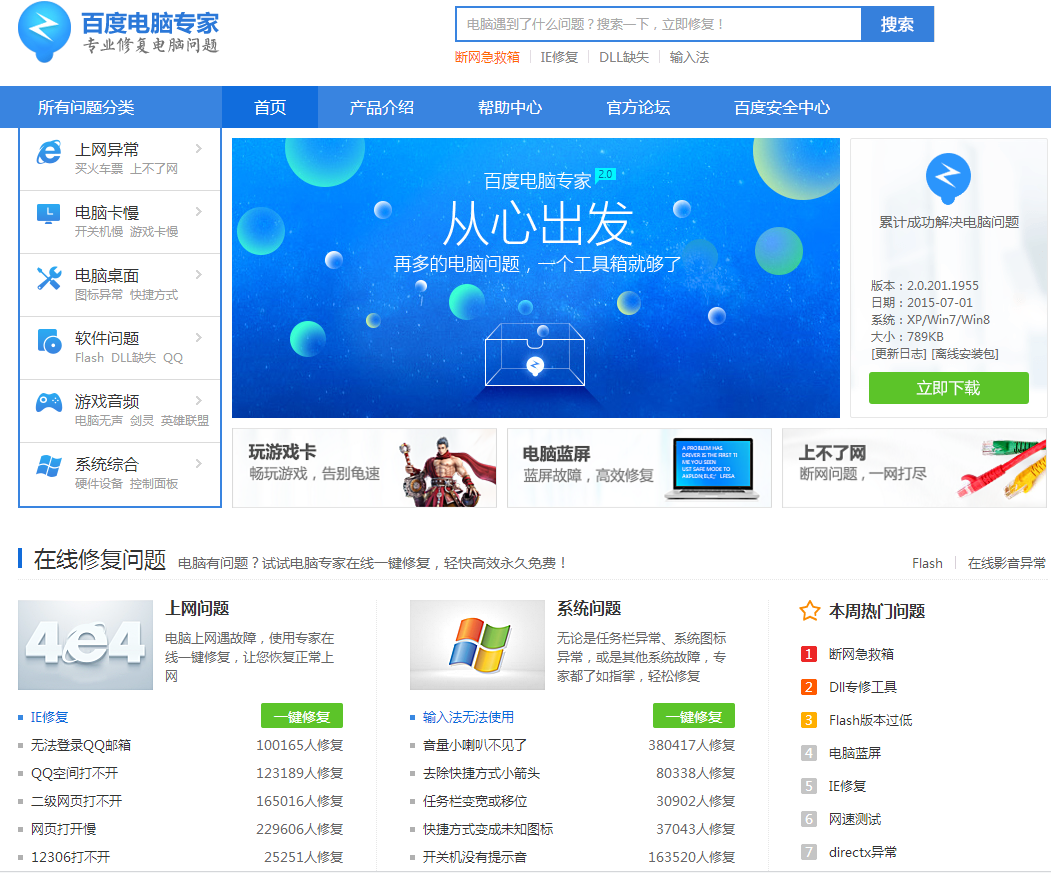Open the 玩游戏卡 promo card
The height and width of the screenshot is (873, 1051).
pyautogui.click(x=364, y=467)
